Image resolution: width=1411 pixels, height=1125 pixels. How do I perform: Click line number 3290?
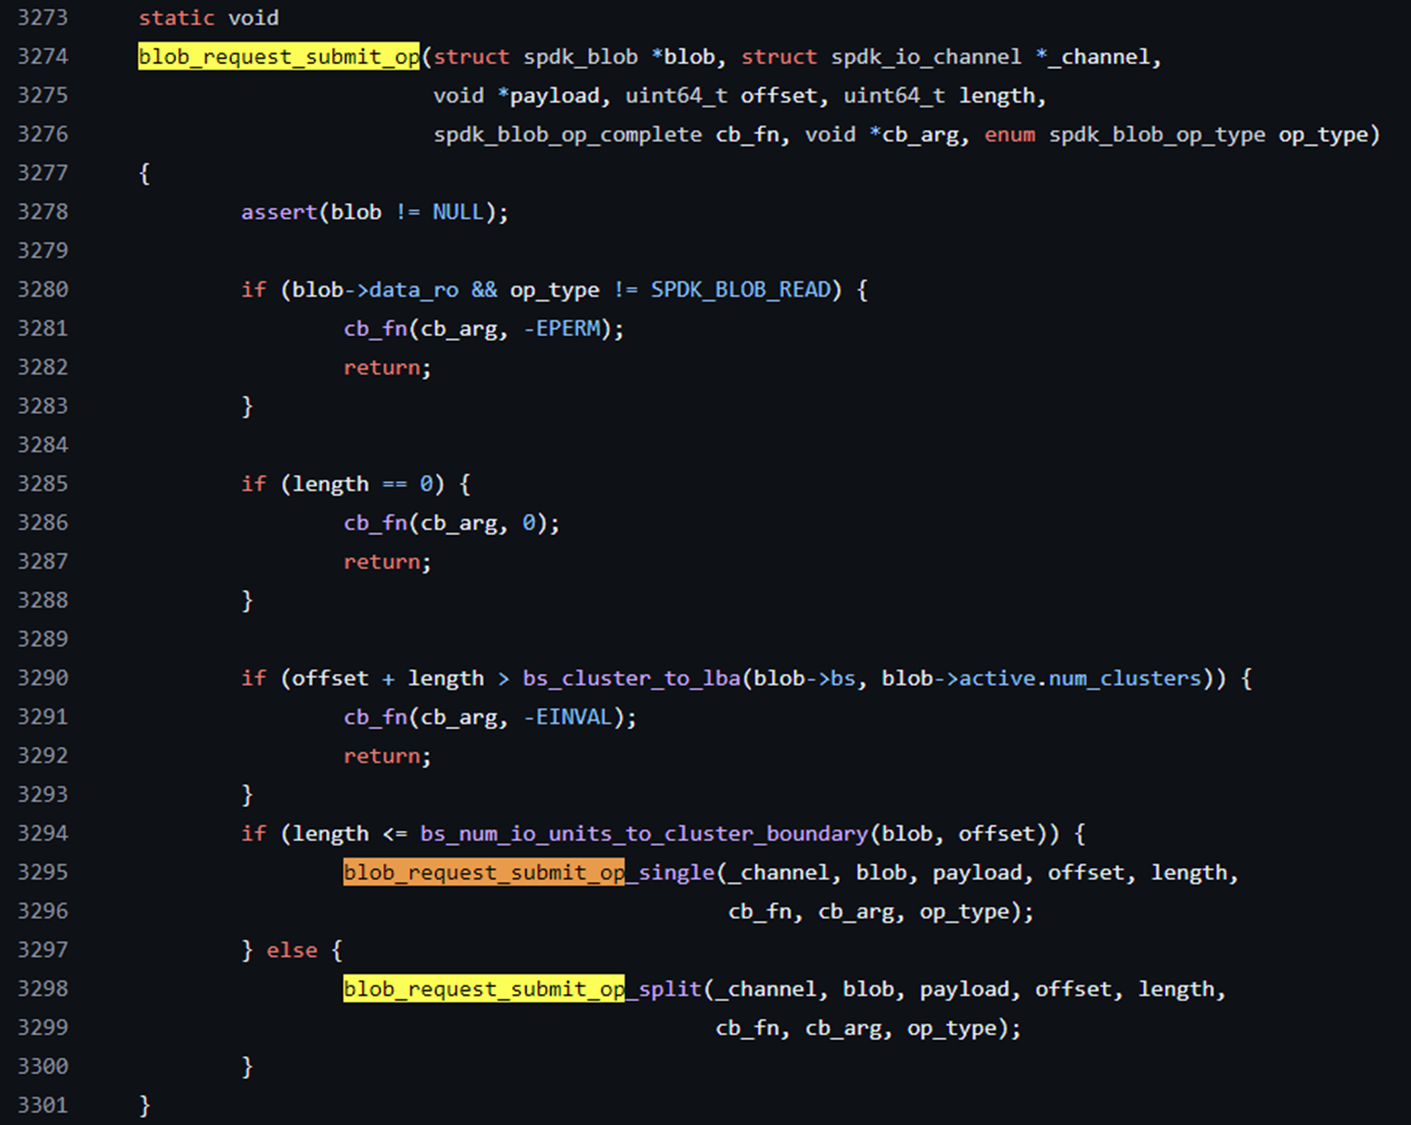43,678
